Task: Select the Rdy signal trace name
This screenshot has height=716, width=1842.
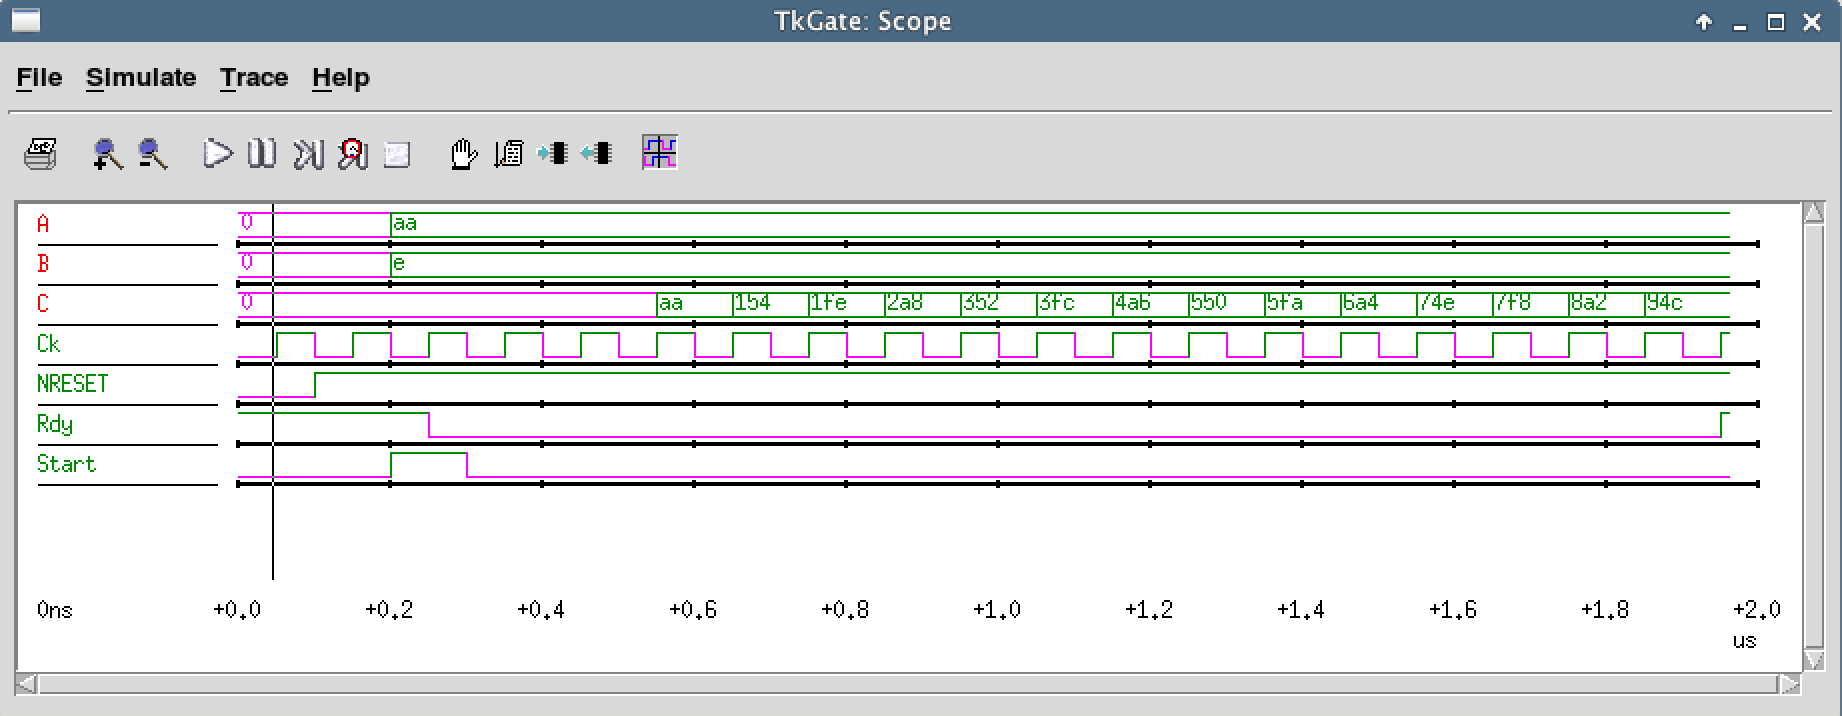Action: point(55,424)
